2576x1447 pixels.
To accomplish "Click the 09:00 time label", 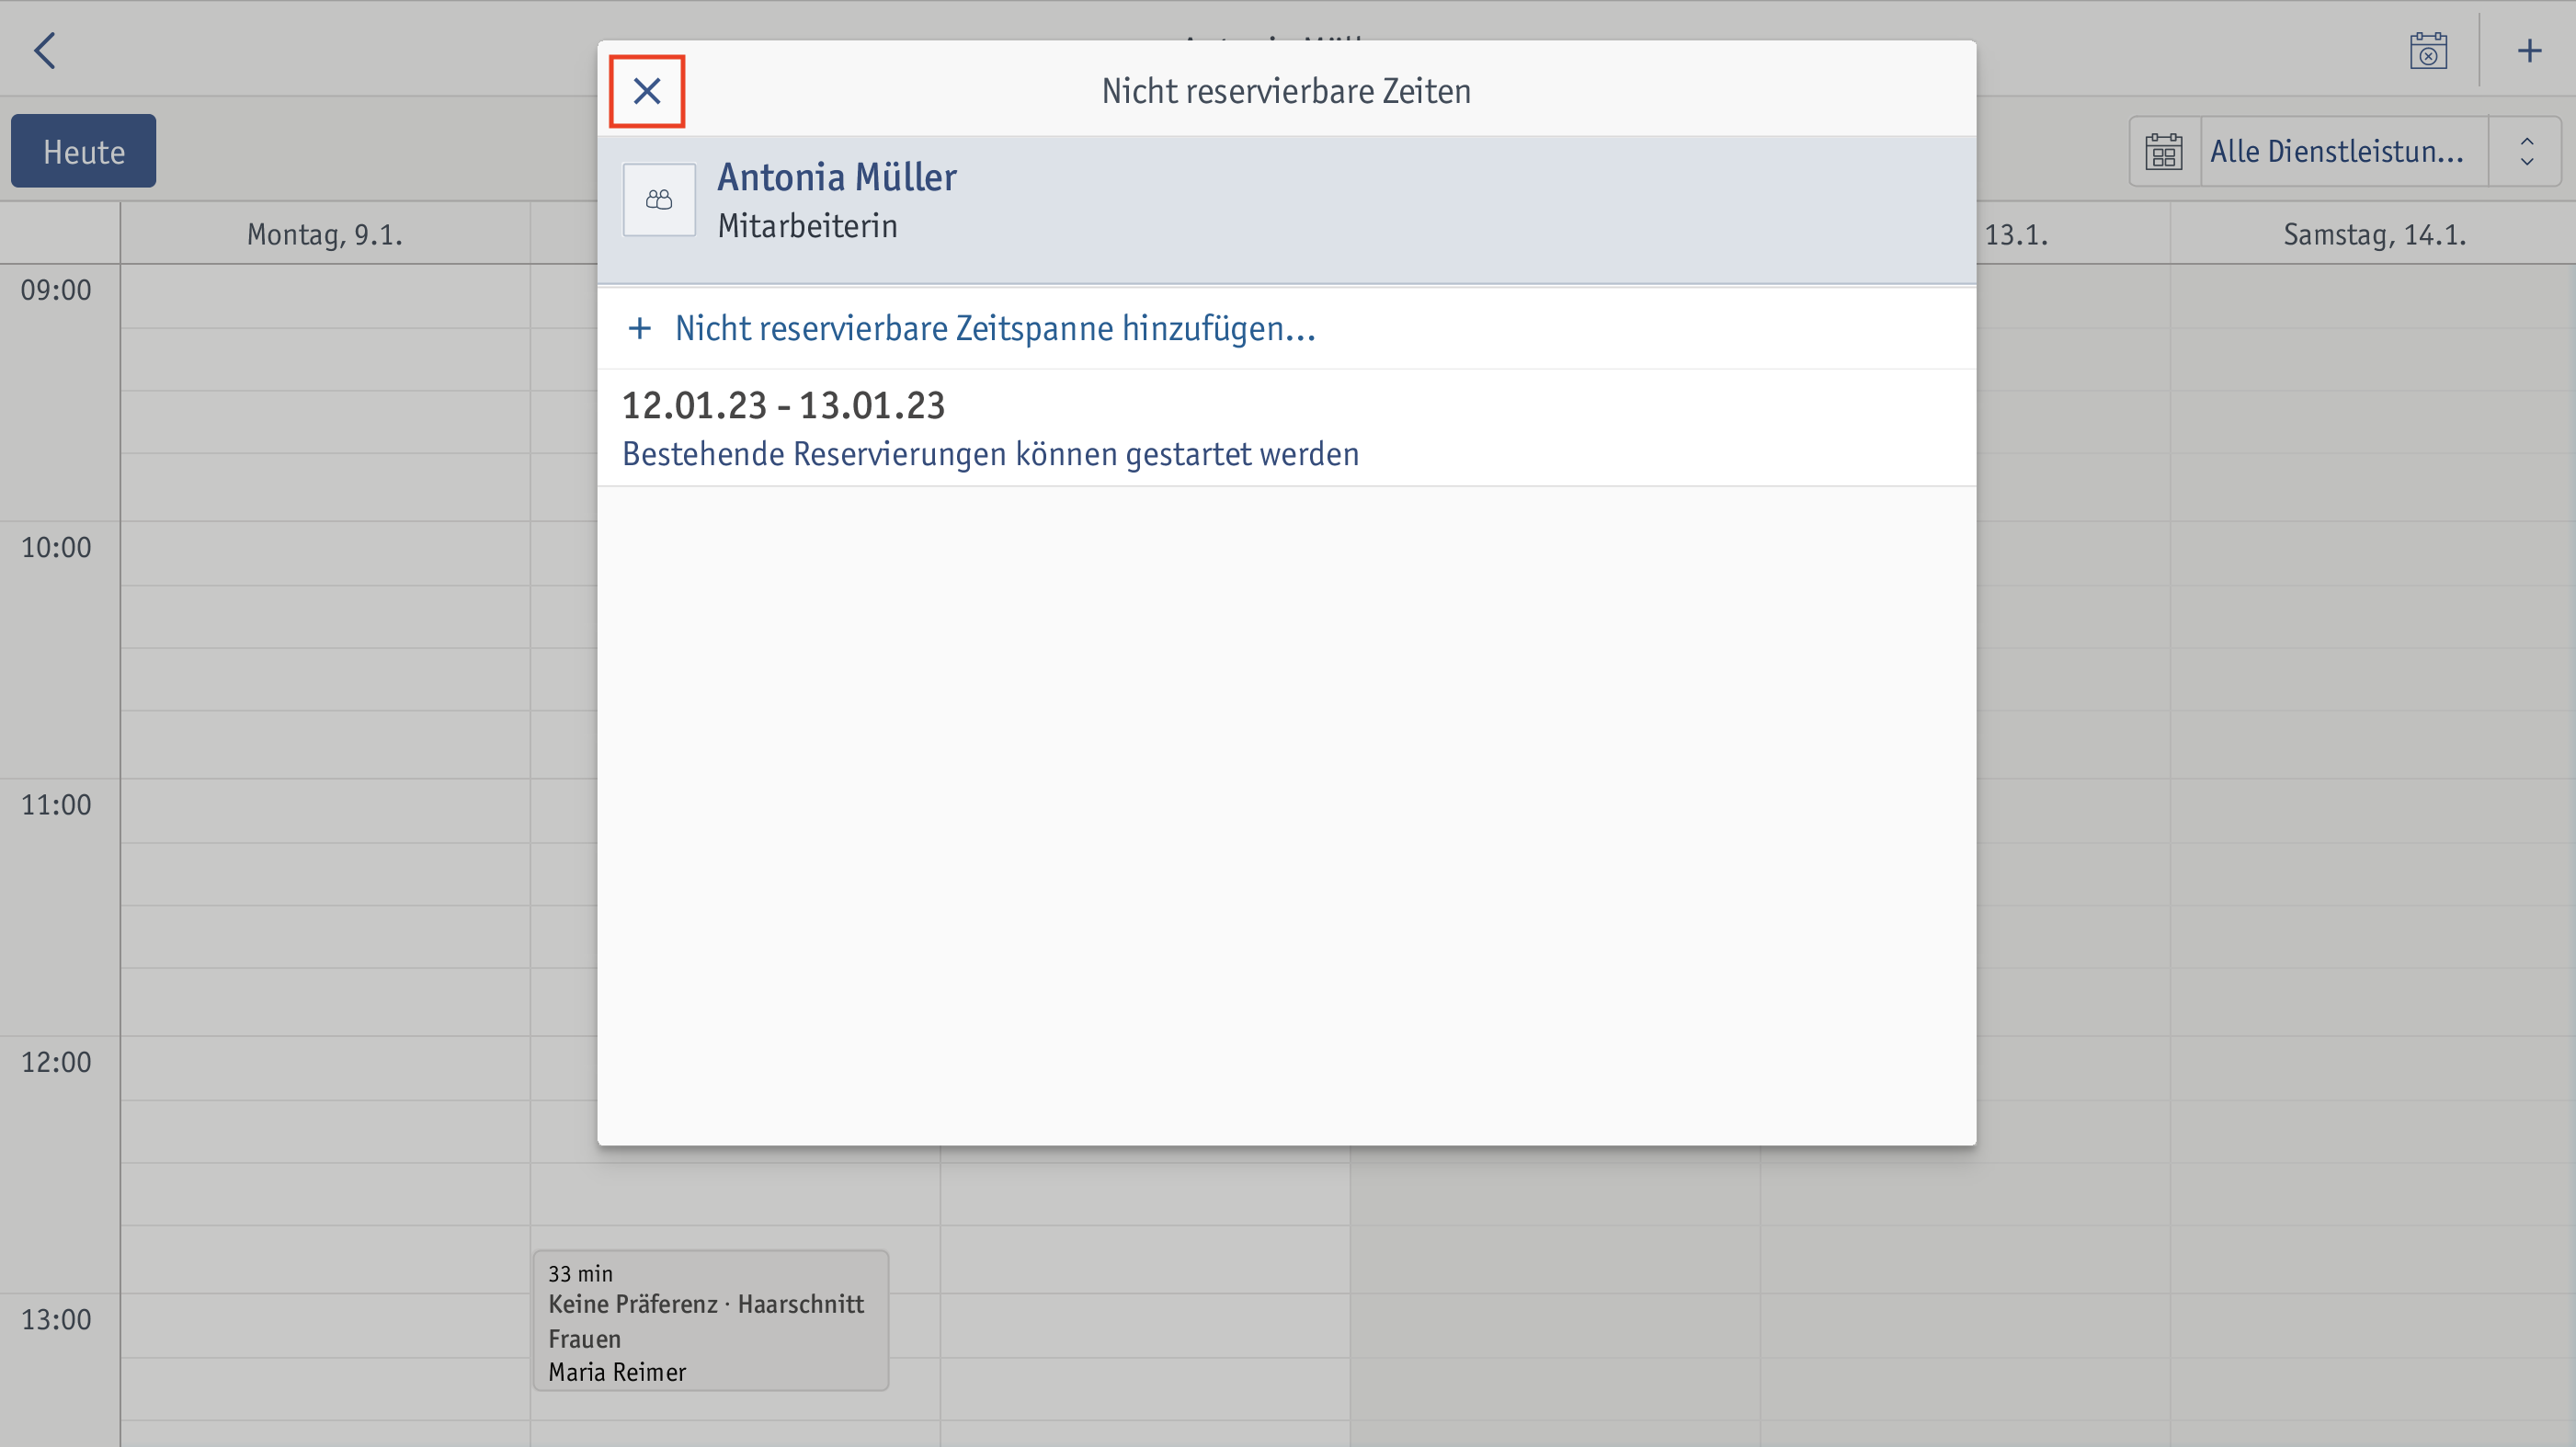I will click(x=56, y=290).
